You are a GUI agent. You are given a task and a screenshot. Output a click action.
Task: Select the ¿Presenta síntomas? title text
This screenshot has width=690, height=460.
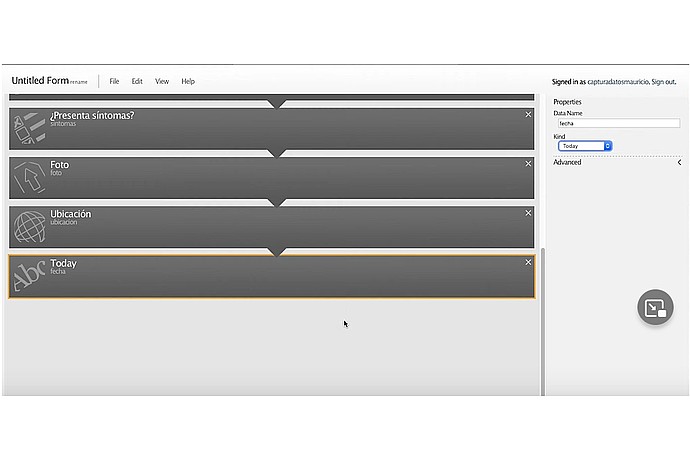pyautogui.click(x=92, y=115)
